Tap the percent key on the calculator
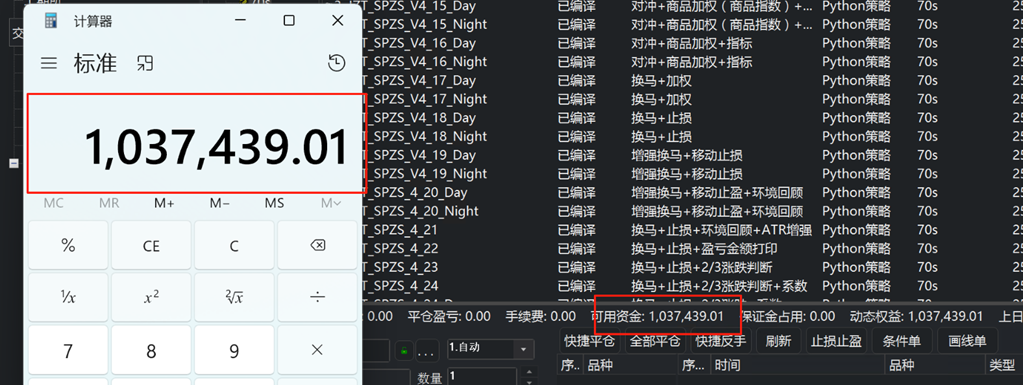 point(68,245)
